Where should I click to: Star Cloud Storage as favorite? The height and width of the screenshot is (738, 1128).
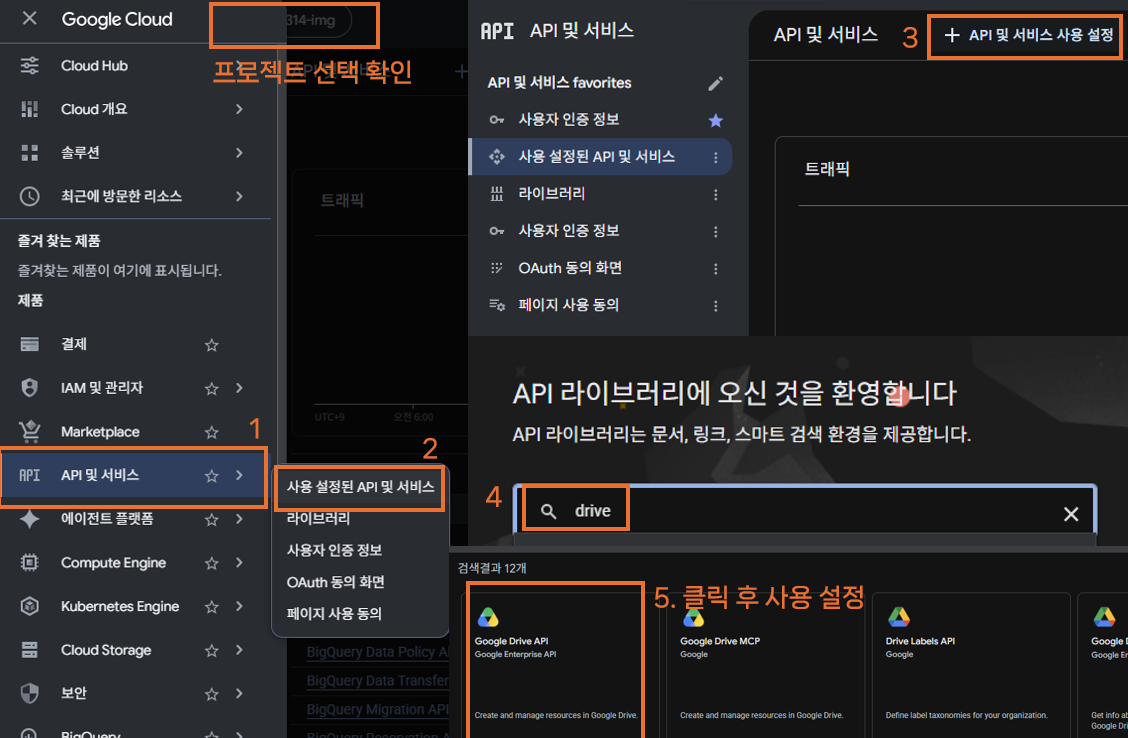pos(212,651)
